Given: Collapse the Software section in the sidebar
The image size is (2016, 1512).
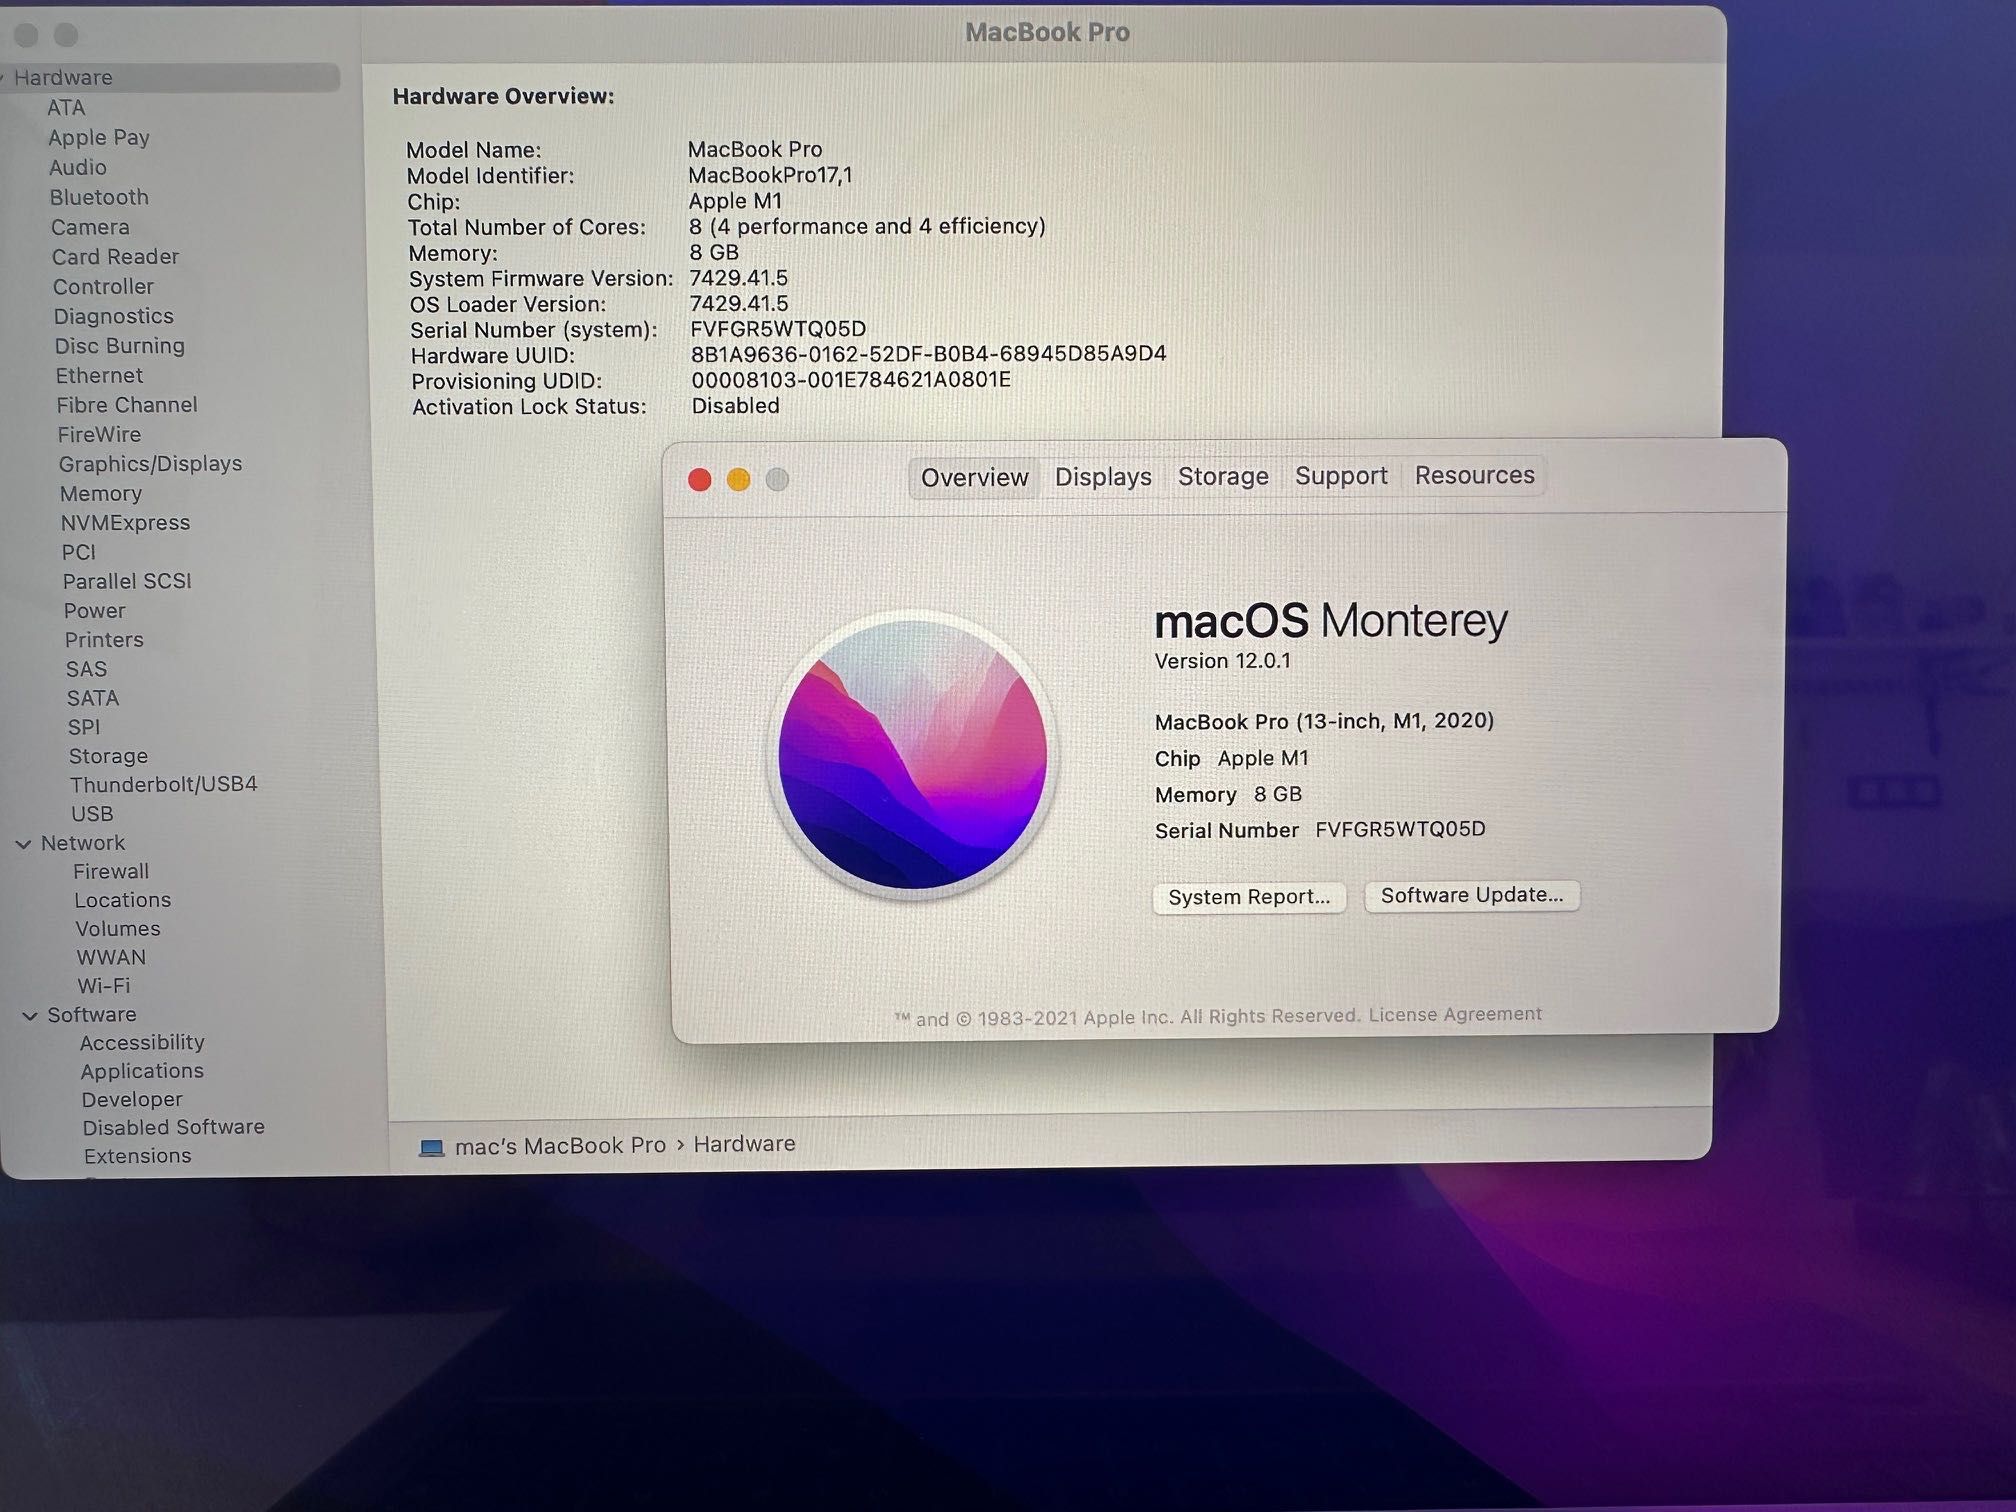Looking at the screenshot, I should [x=30, y=1015].
